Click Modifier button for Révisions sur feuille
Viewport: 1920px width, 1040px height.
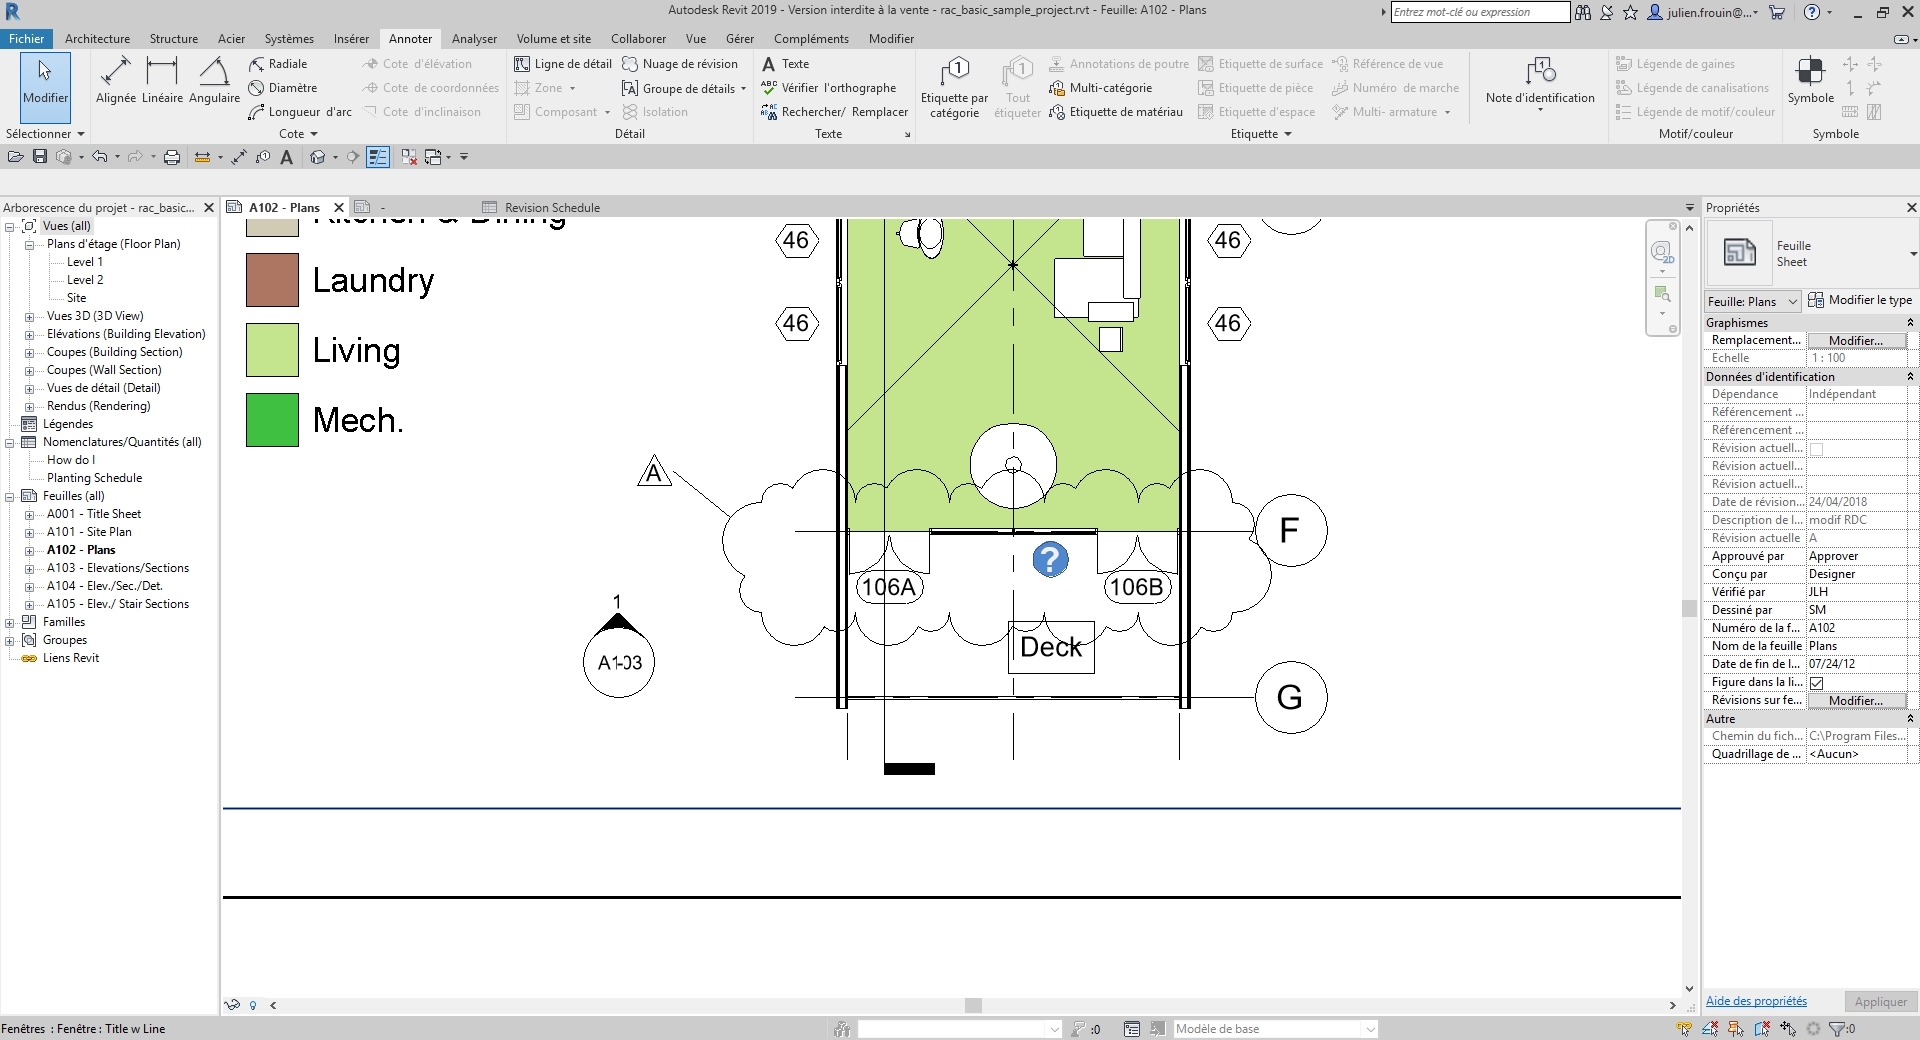[x=1855, y=701]
